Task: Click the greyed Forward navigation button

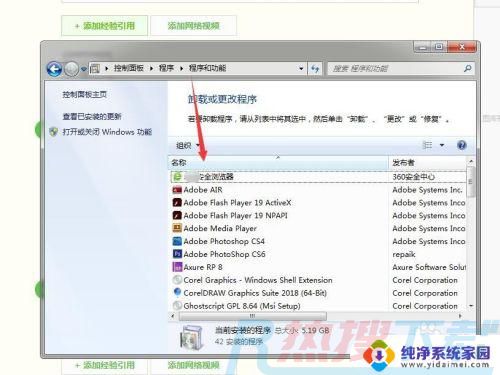Action: (71, 69)
